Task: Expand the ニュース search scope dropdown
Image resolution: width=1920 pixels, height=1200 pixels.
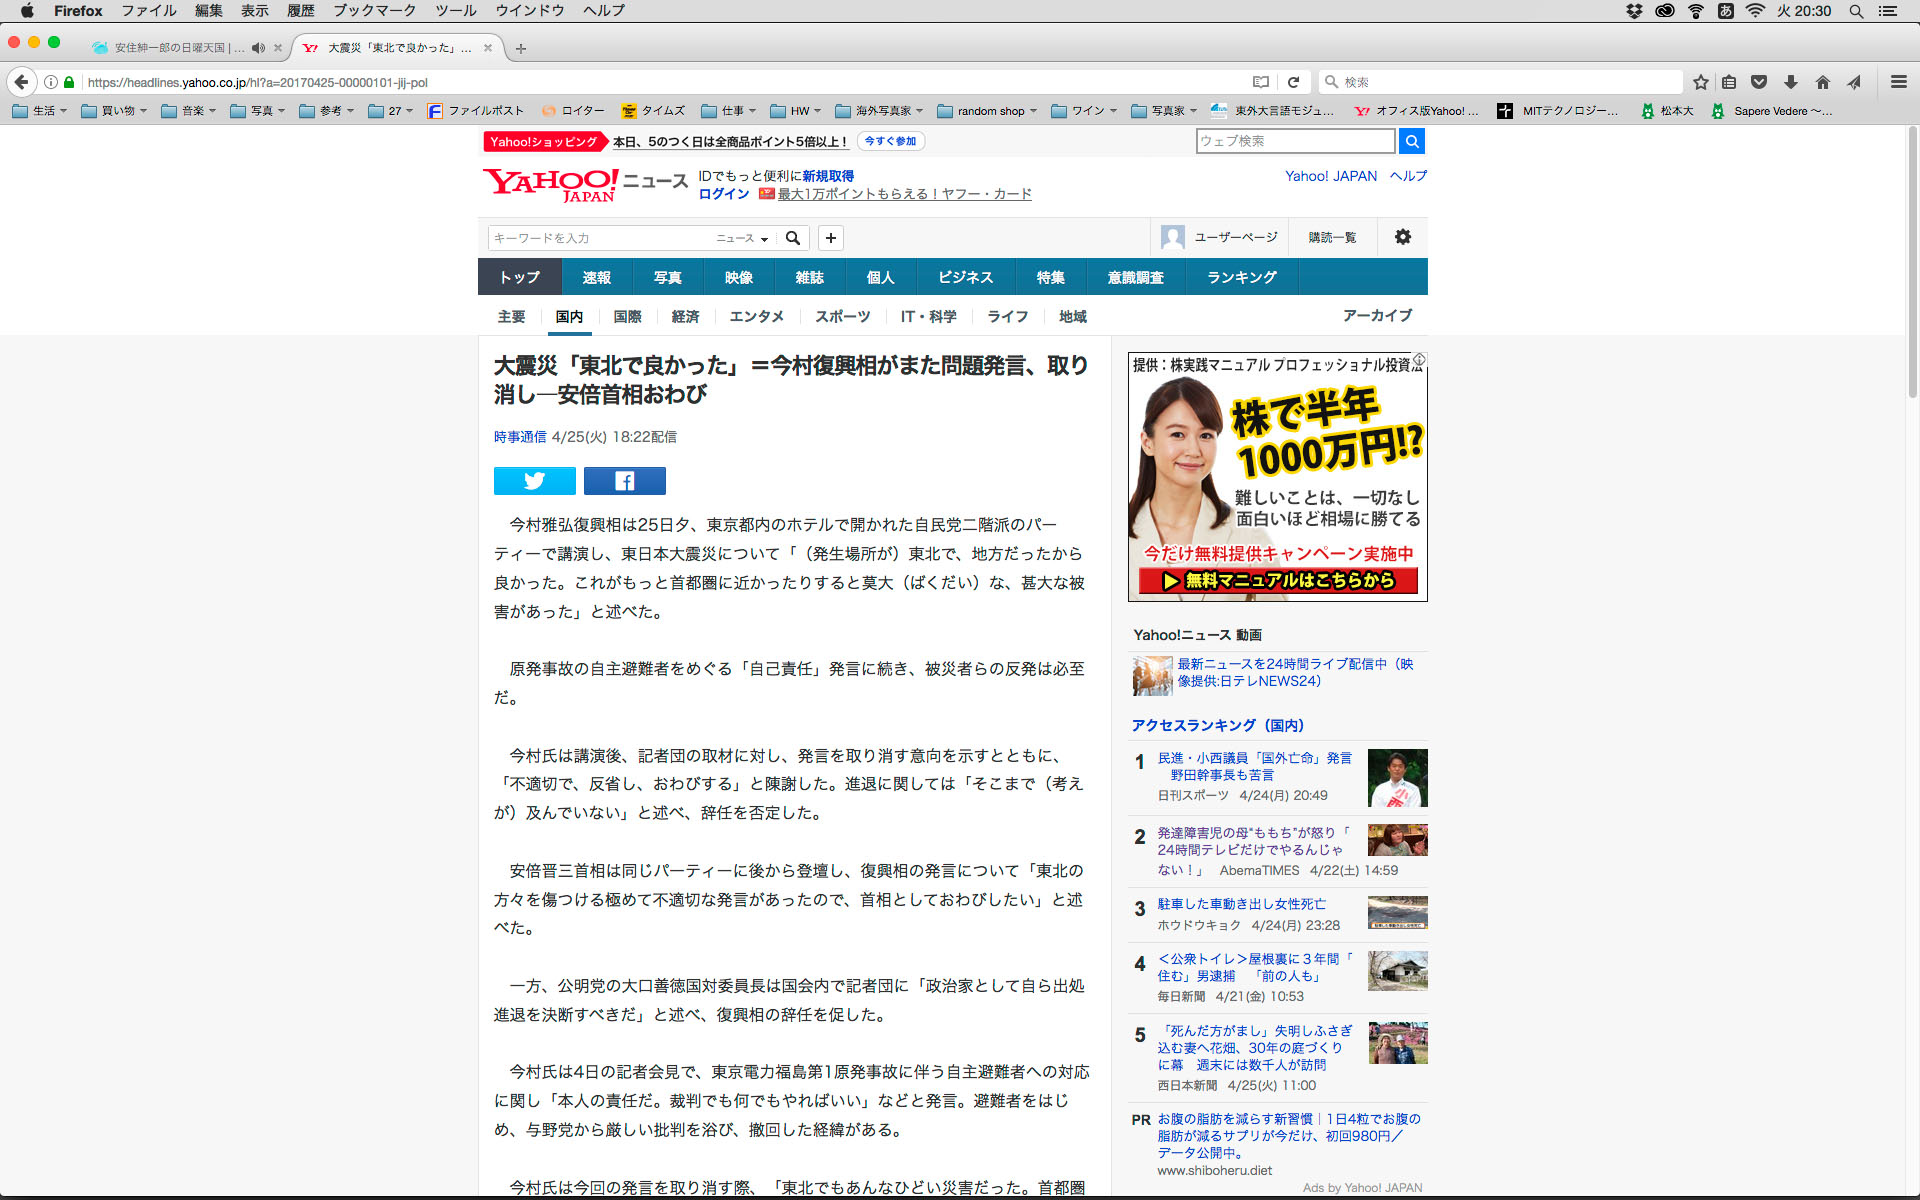Action: point(742,238)
